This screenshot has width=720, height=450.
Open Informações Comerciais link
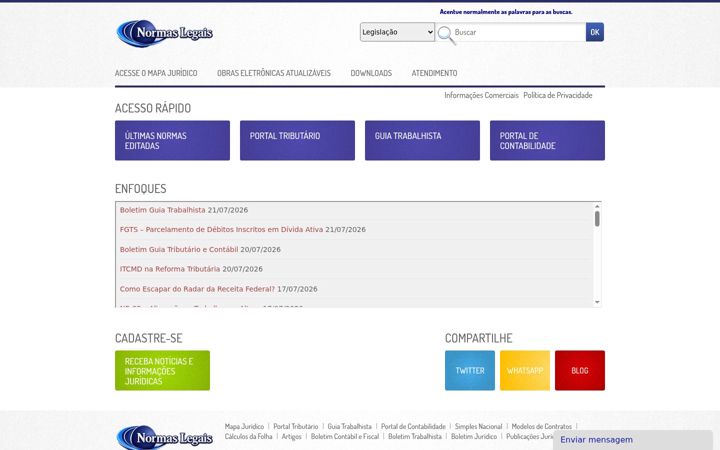481,95
